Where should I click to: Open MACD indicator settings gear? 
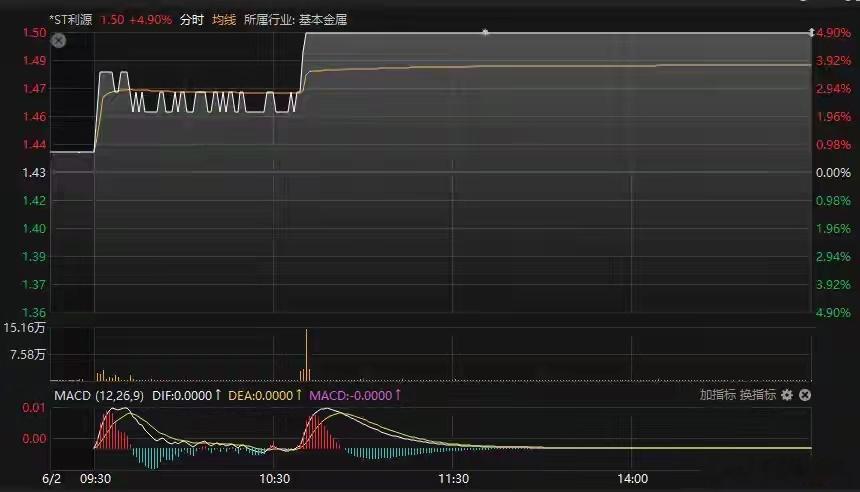787,395
